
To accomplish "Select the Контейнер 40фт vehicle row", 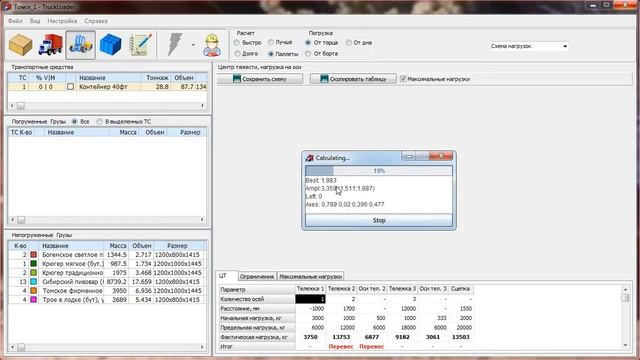I will pos(107,87).
